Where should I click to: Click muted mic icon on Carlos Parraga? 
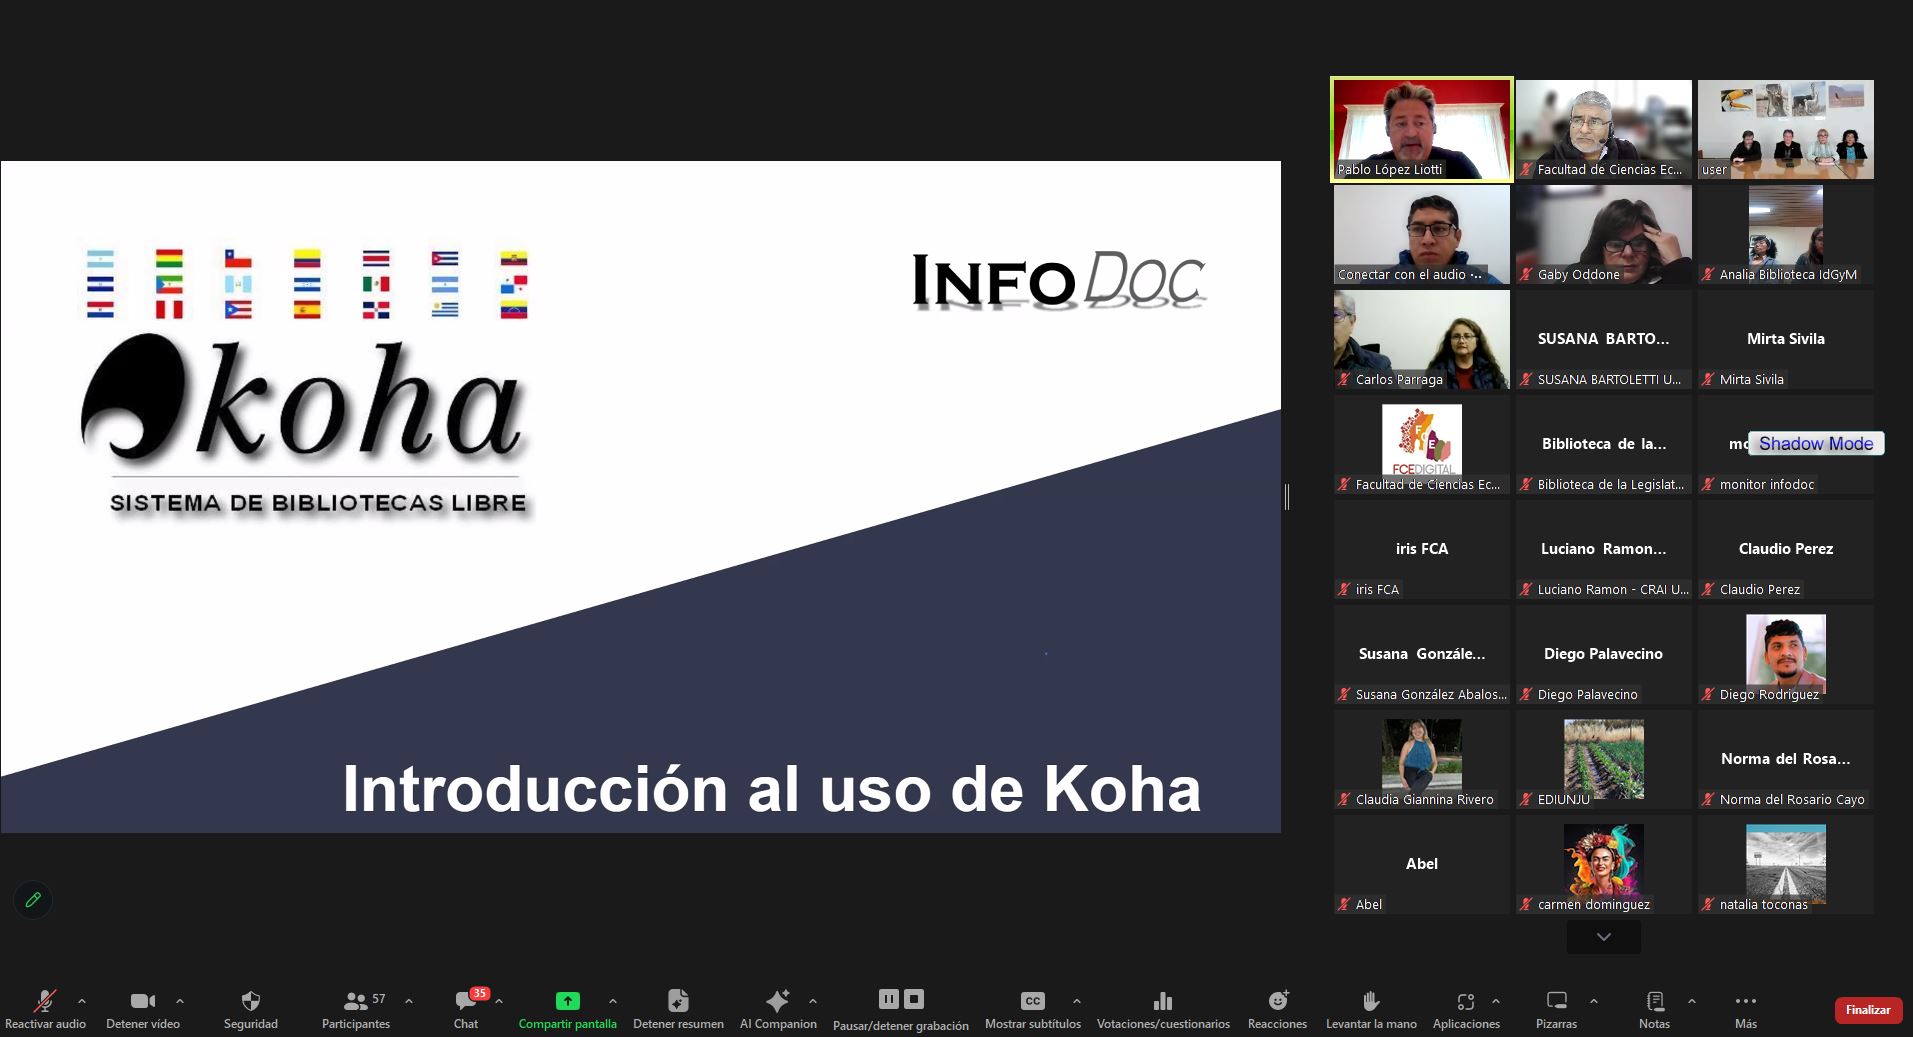pyautogui.click(x=1344, y=380)
